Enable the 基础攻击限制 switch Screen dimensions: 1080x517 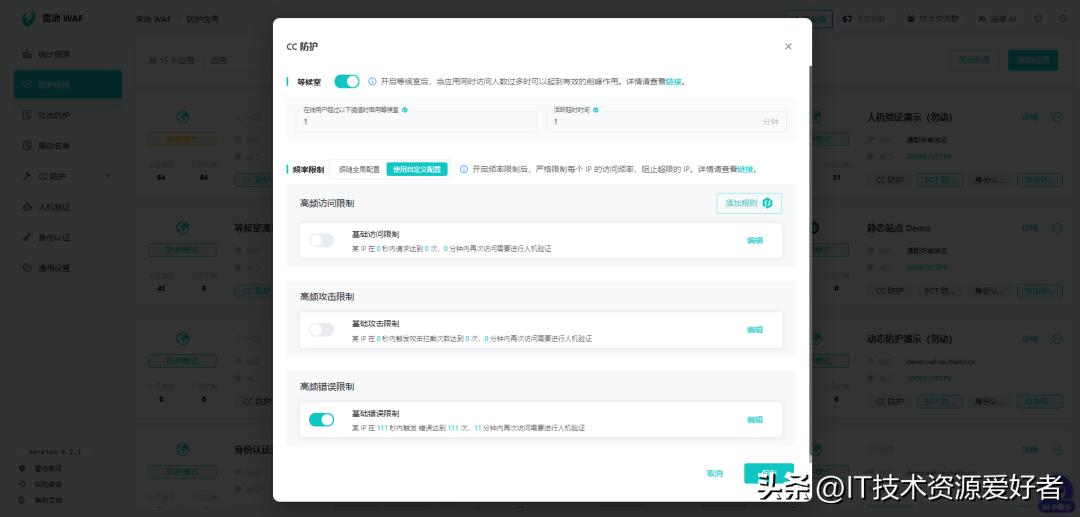(x=322, y=330)
